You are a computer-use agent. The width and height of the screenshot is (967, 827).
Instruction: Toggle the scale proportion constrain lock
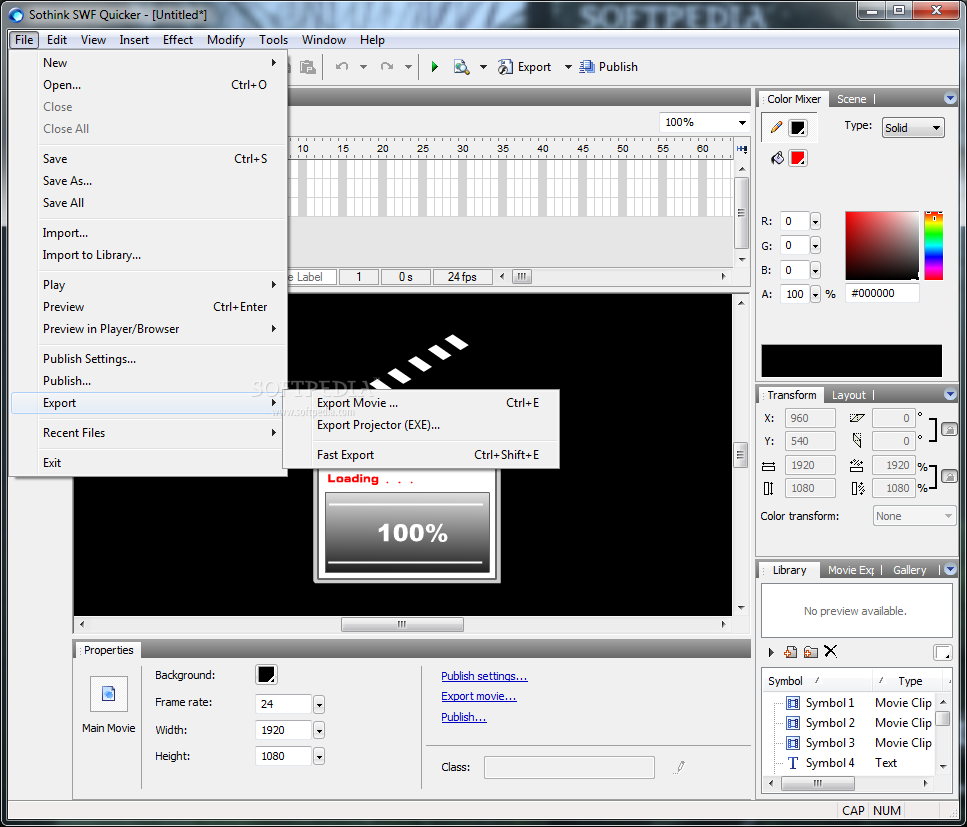click(x=949, y=476)
